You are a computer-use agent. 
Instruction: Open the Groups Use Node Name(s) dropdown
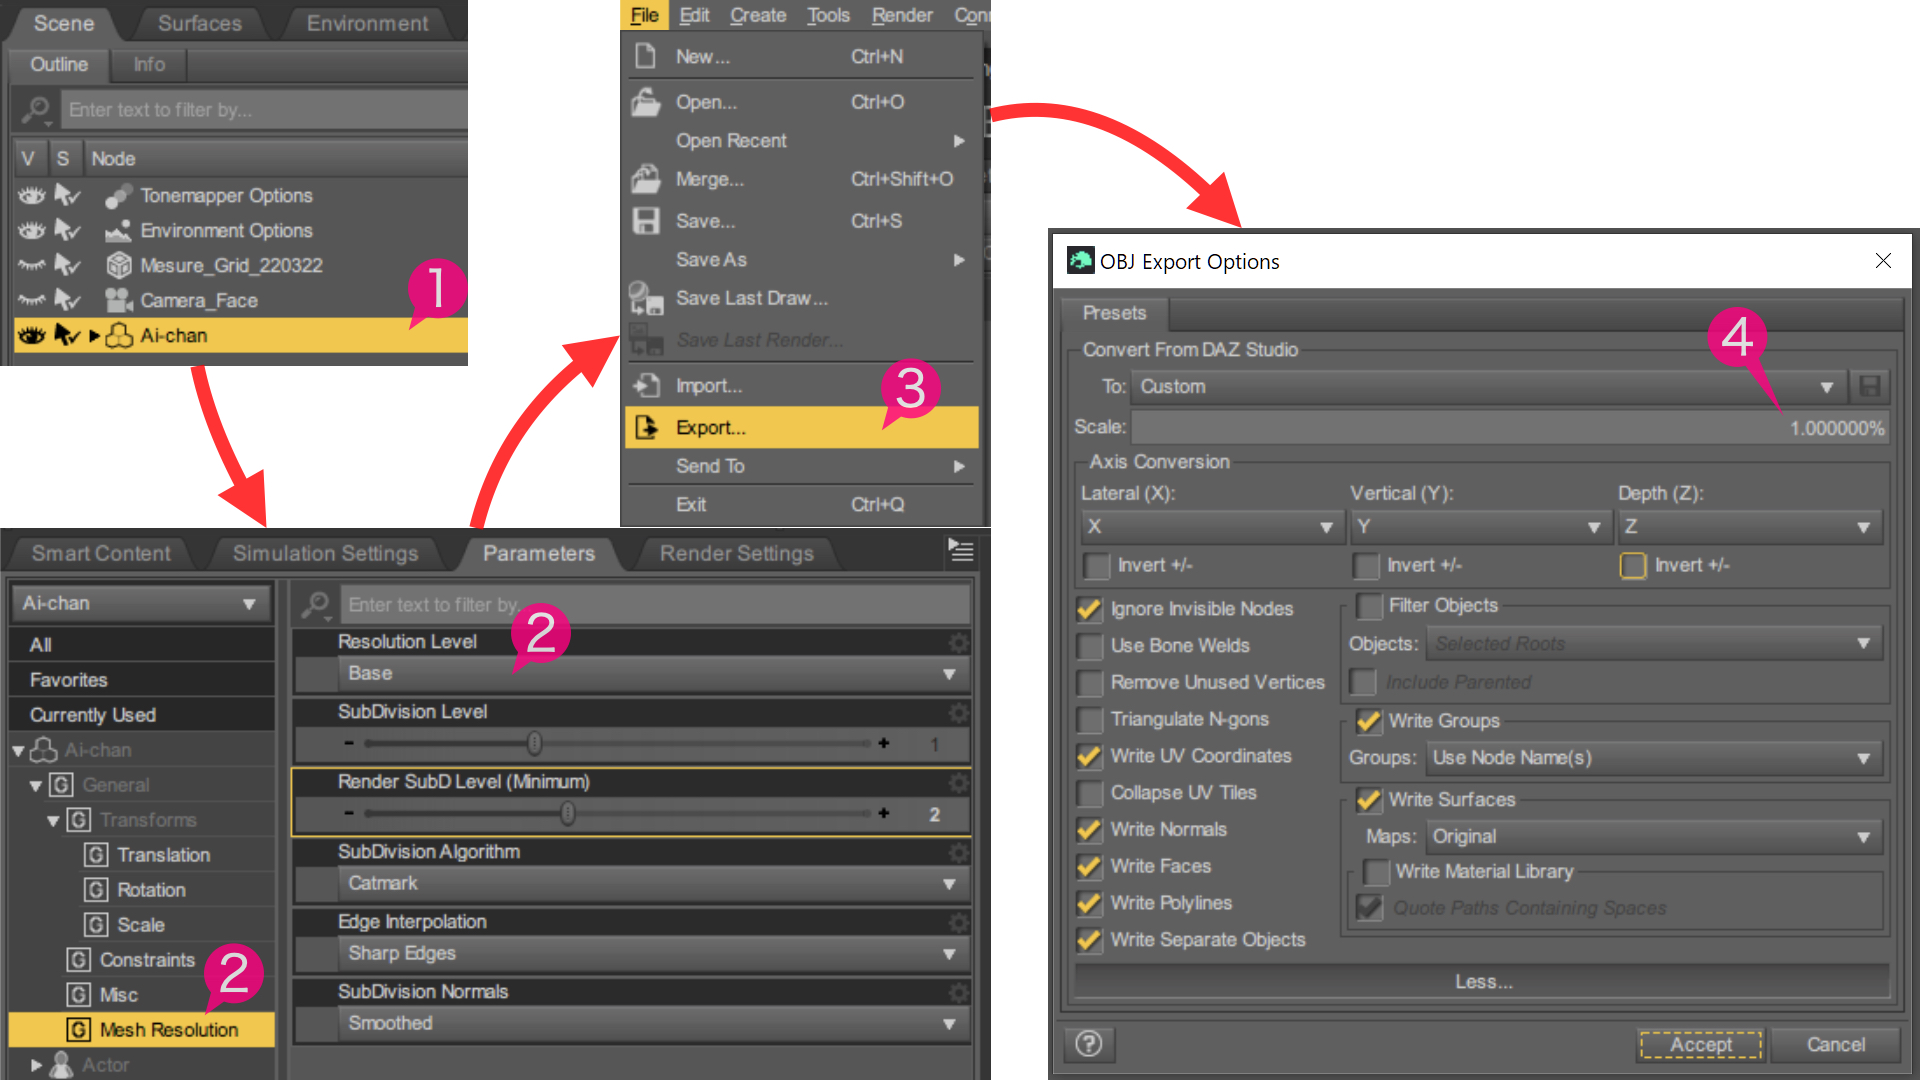(1654, 758)
